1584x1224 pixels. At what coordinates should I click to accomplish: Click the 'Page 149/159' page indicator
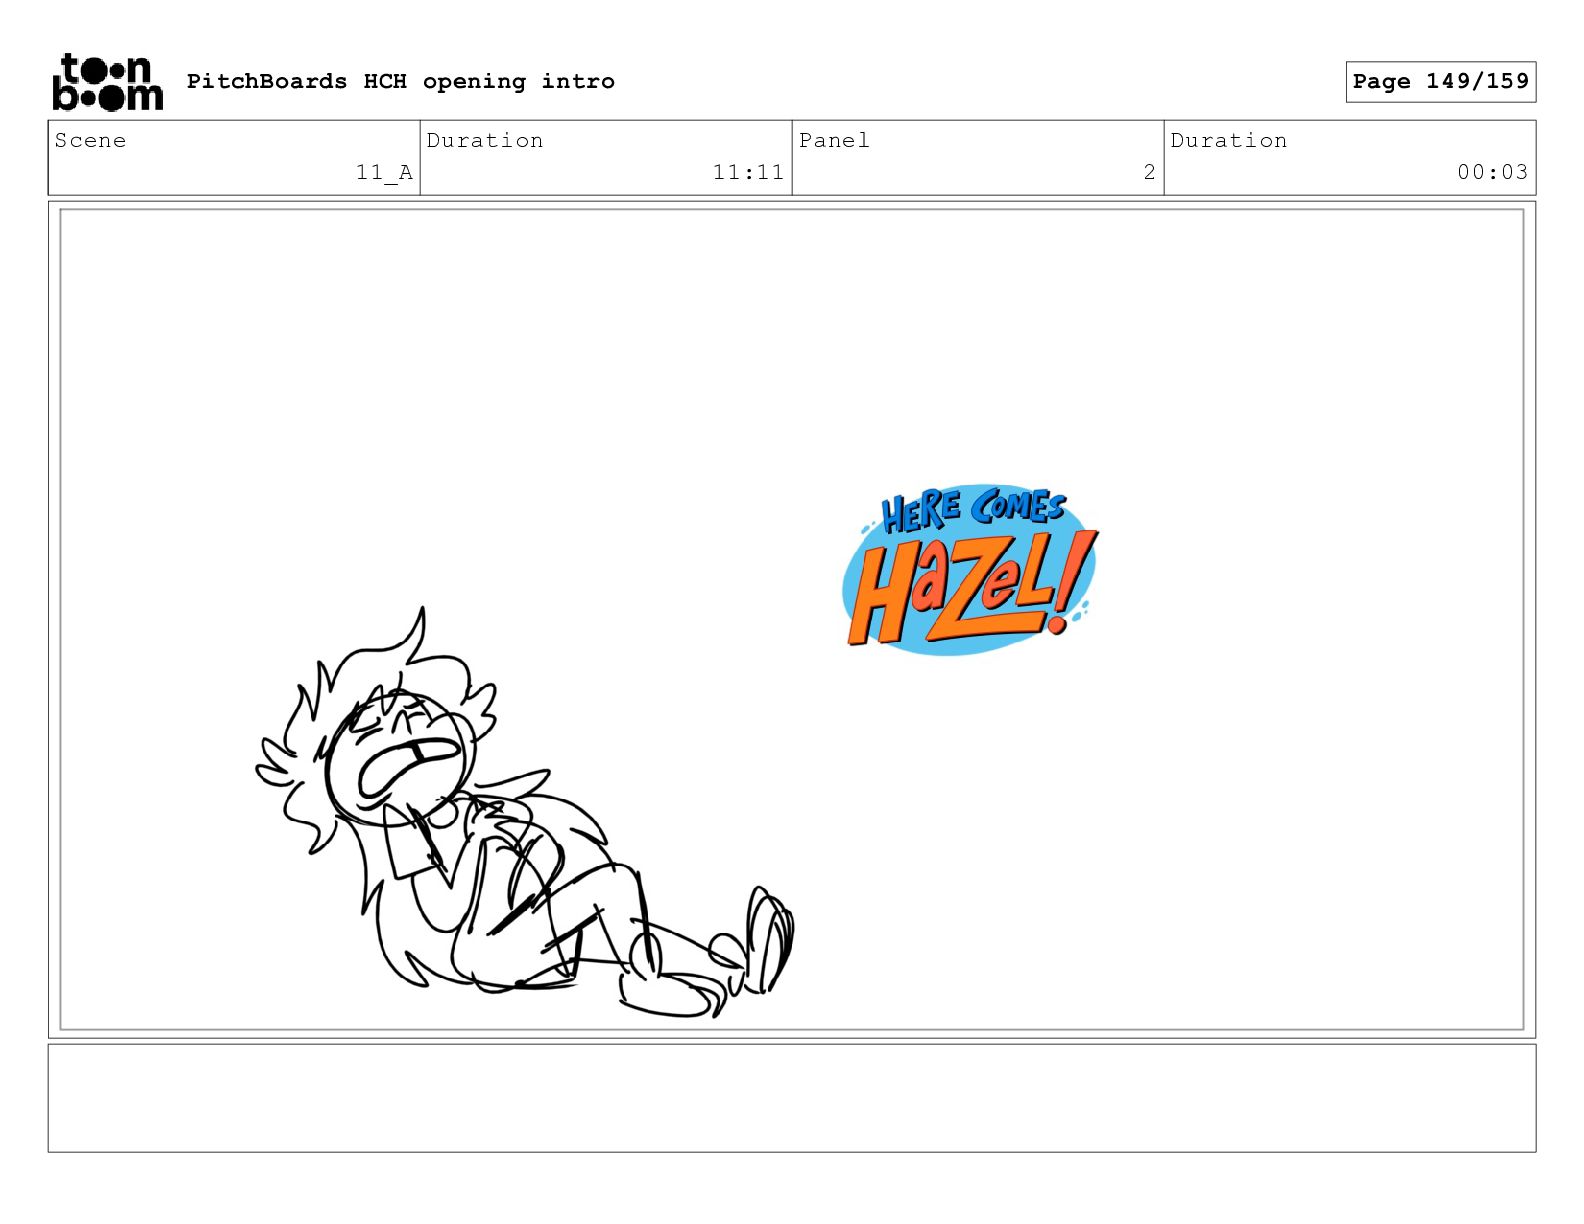tap(1440, 82)
